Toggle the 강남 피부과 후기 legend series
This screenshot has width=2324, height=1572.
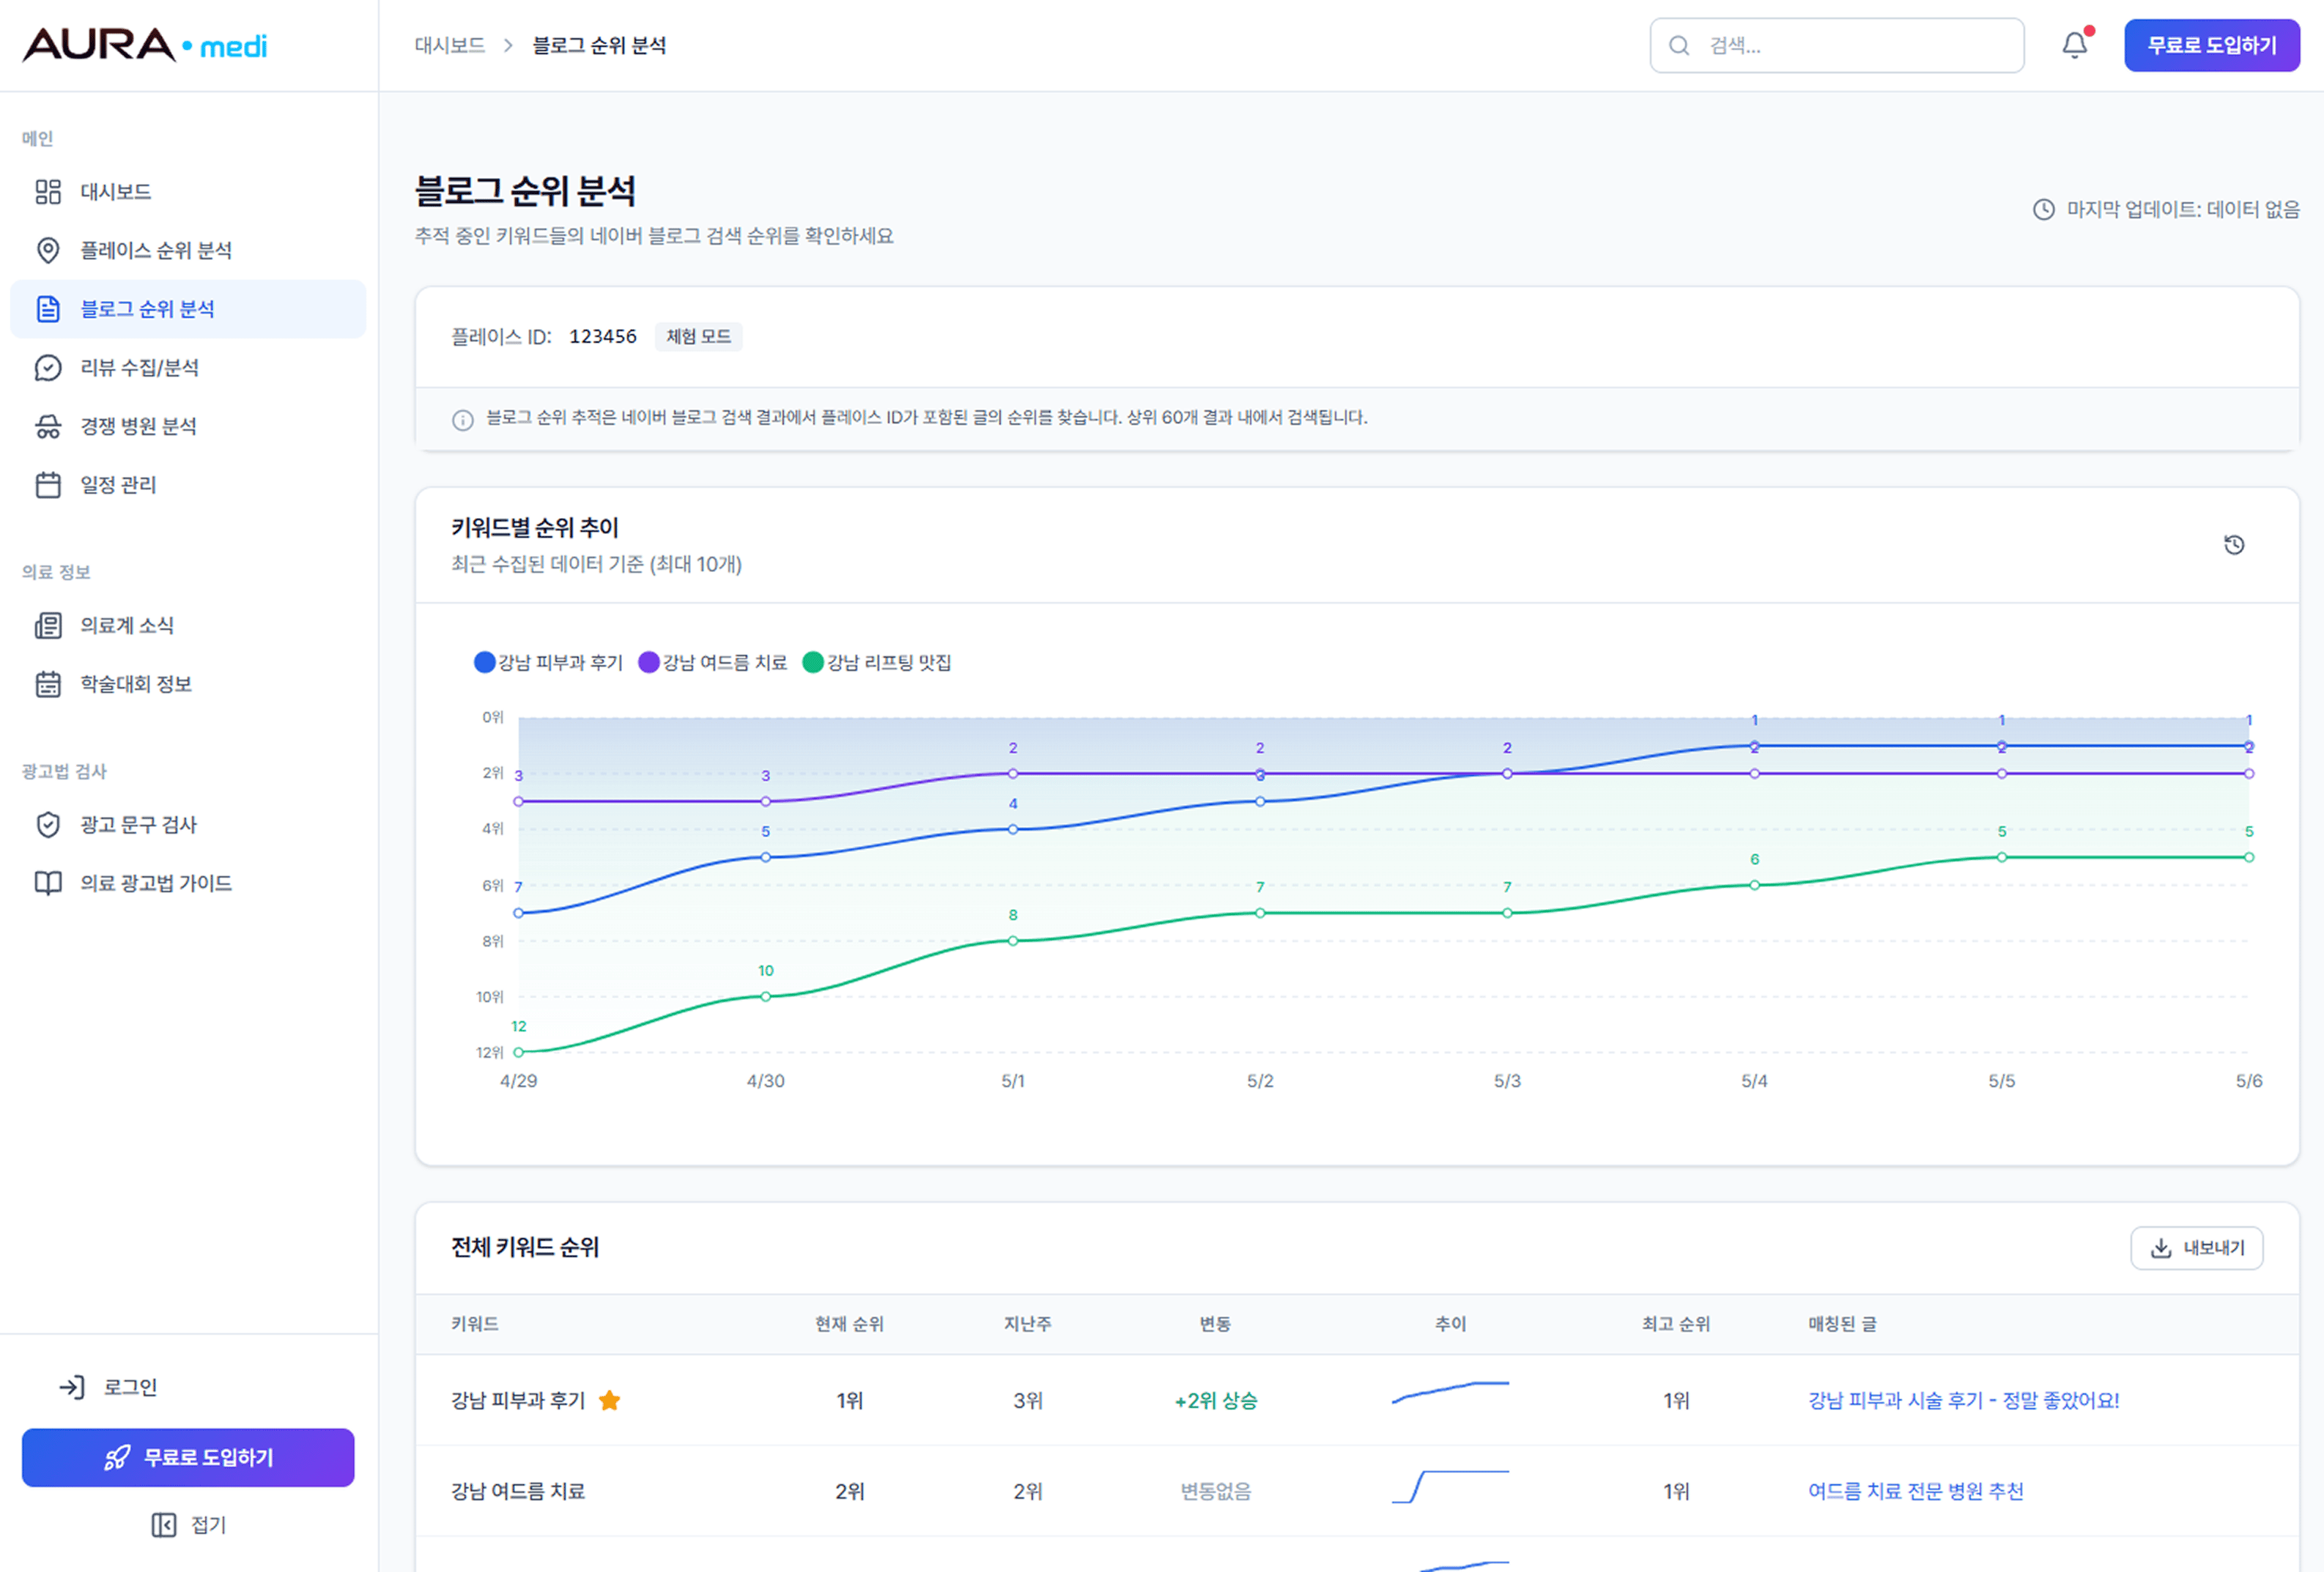[x=548, y=662]
